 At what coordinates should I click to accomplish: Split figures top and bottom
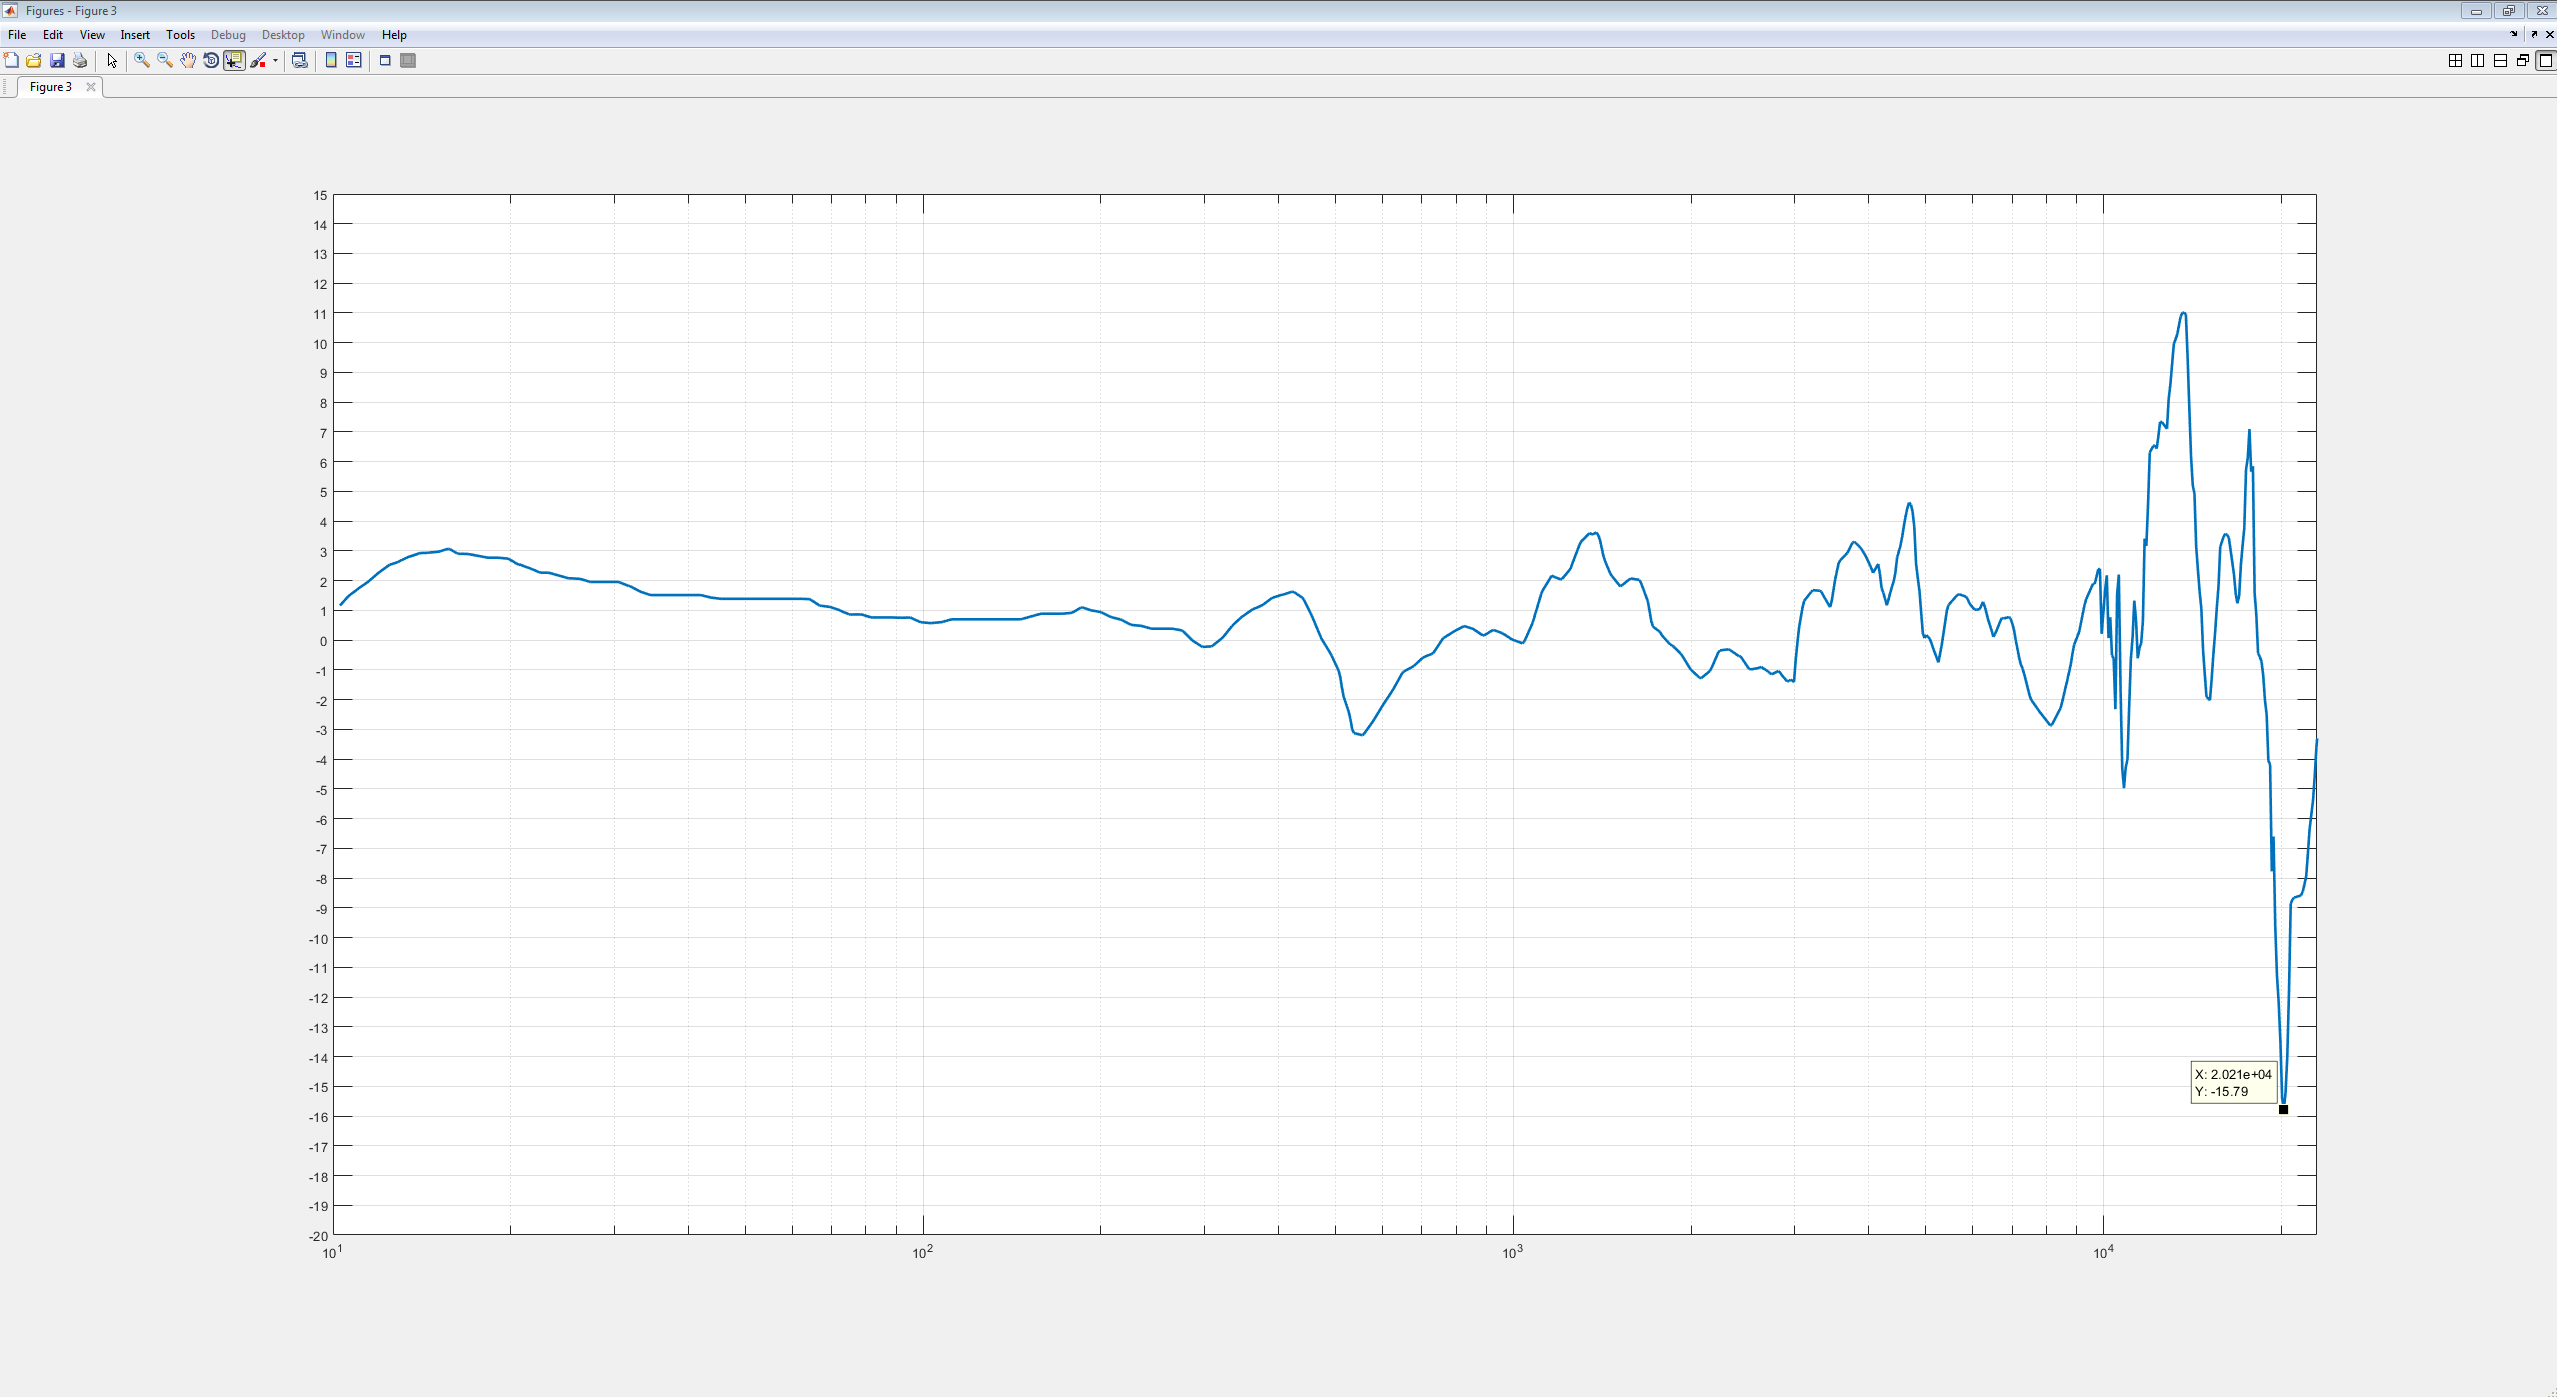(x=2500, y=60)
